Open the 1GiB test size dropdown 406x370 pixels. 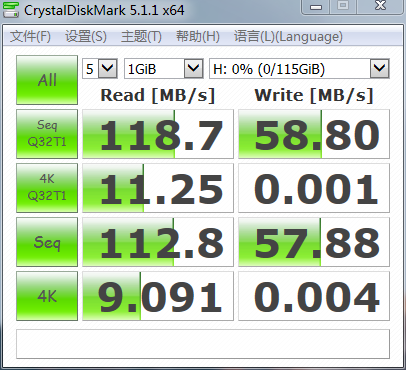click(164, 69)
